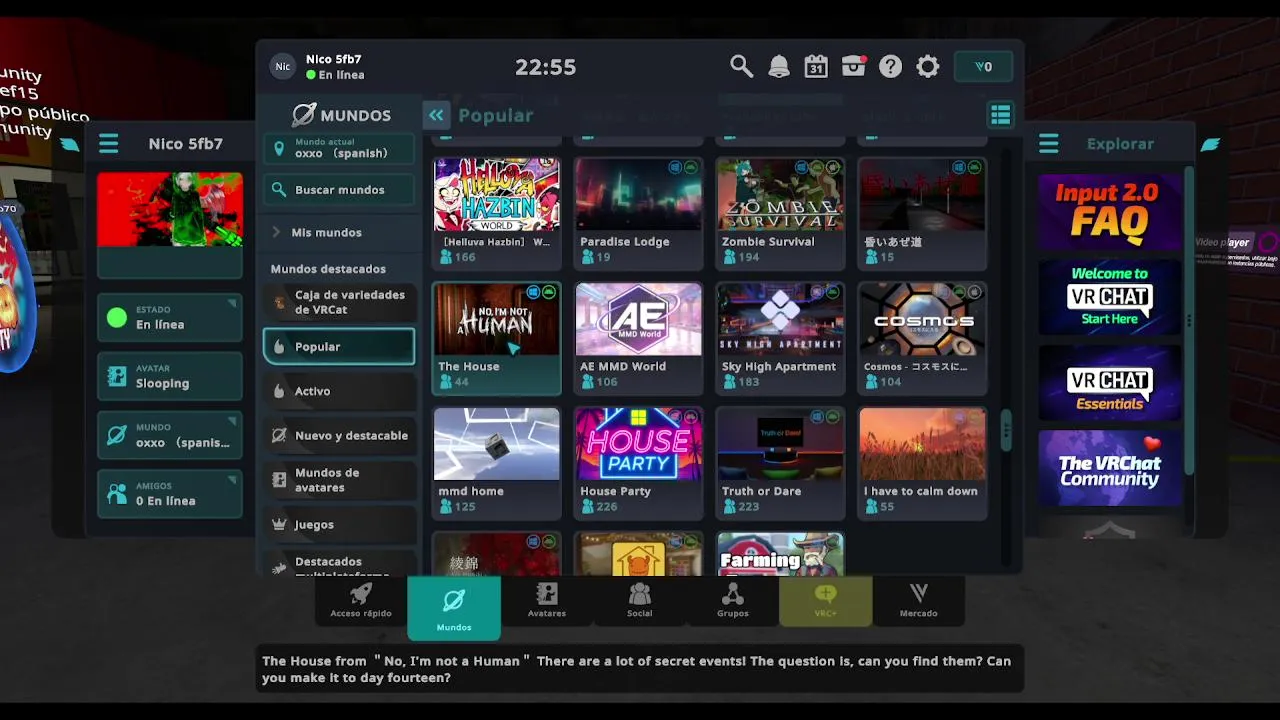Open mmd home world card
The image size is (1280, 720).
pyautogui.click(x=497, y=463)
